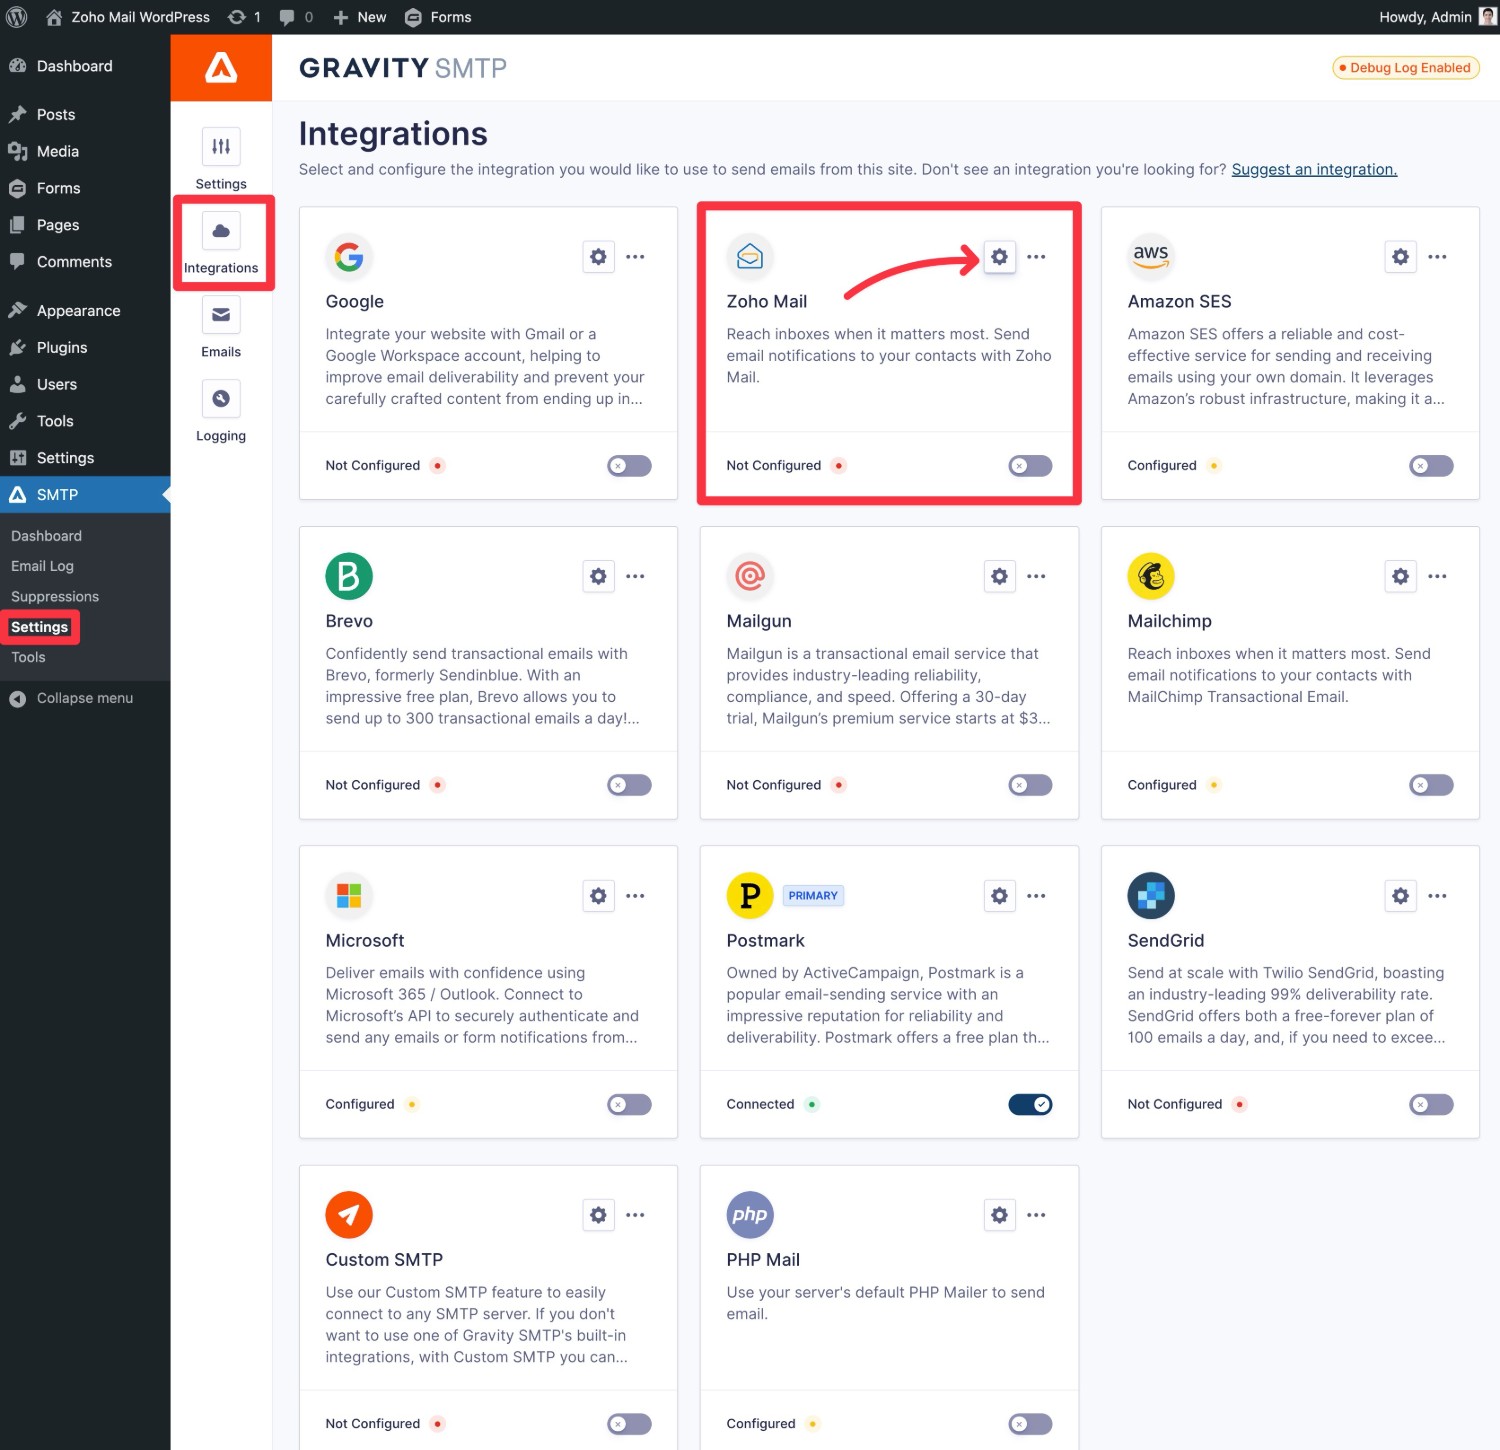The image size is (1500, 1450).
Task: Click Suggest an integration link
Action: [1314, 169]
